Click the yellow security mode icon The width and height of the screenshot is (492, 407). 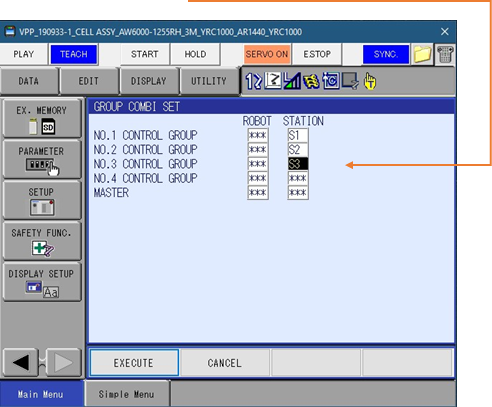[x=311, y=81]
